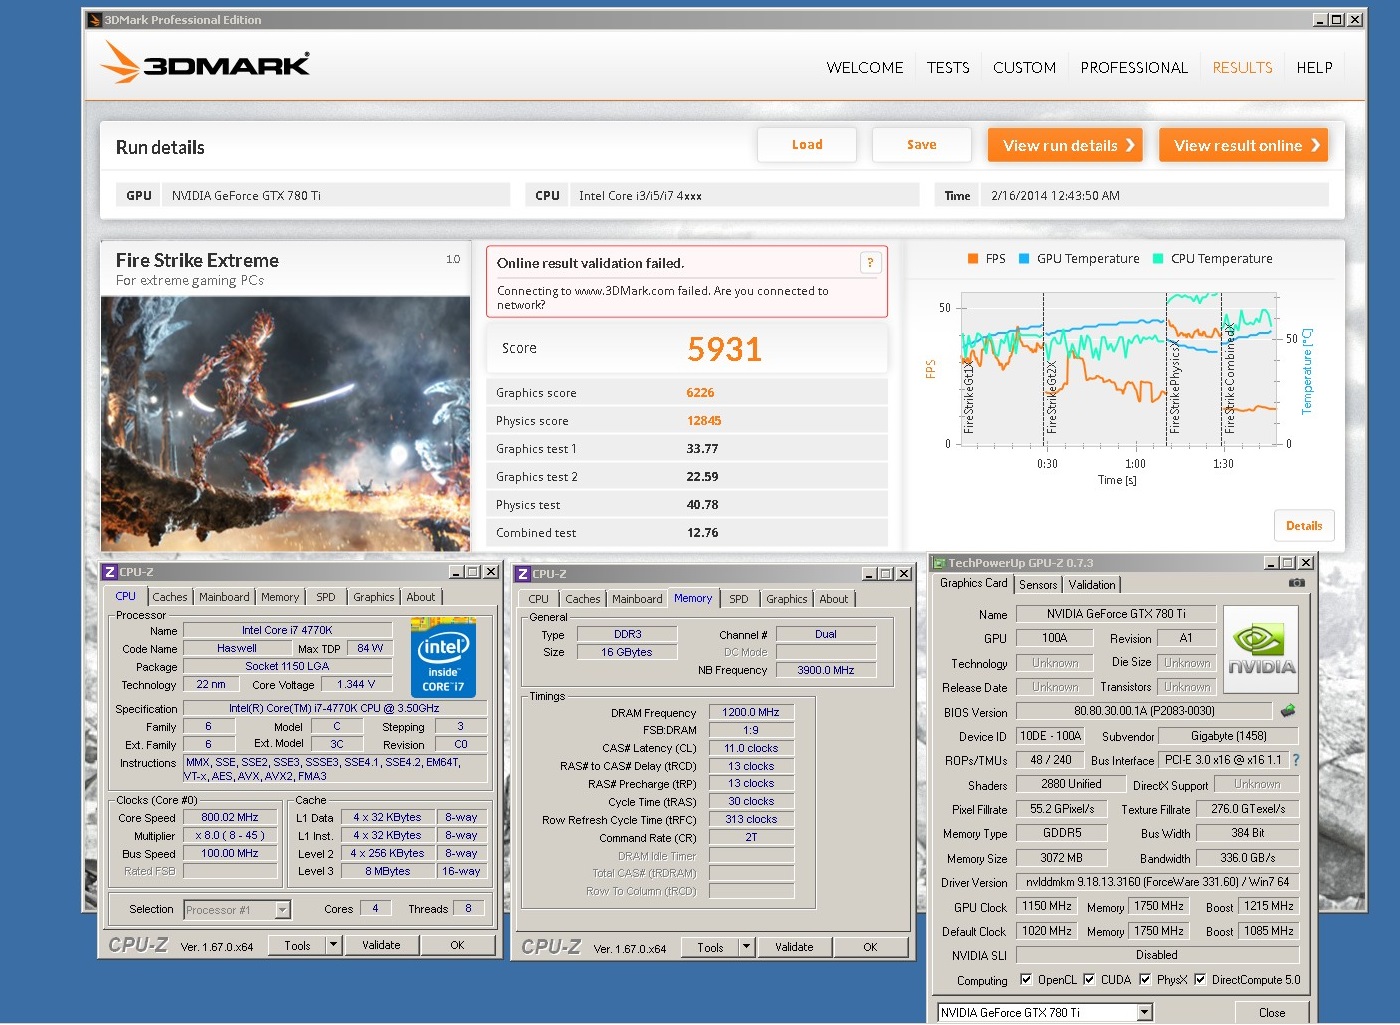The width and height of the screenshot is (1400, 1025).
Task: Click the Subvendor field Gigabyte (1458)
Action: [1228, 736]
